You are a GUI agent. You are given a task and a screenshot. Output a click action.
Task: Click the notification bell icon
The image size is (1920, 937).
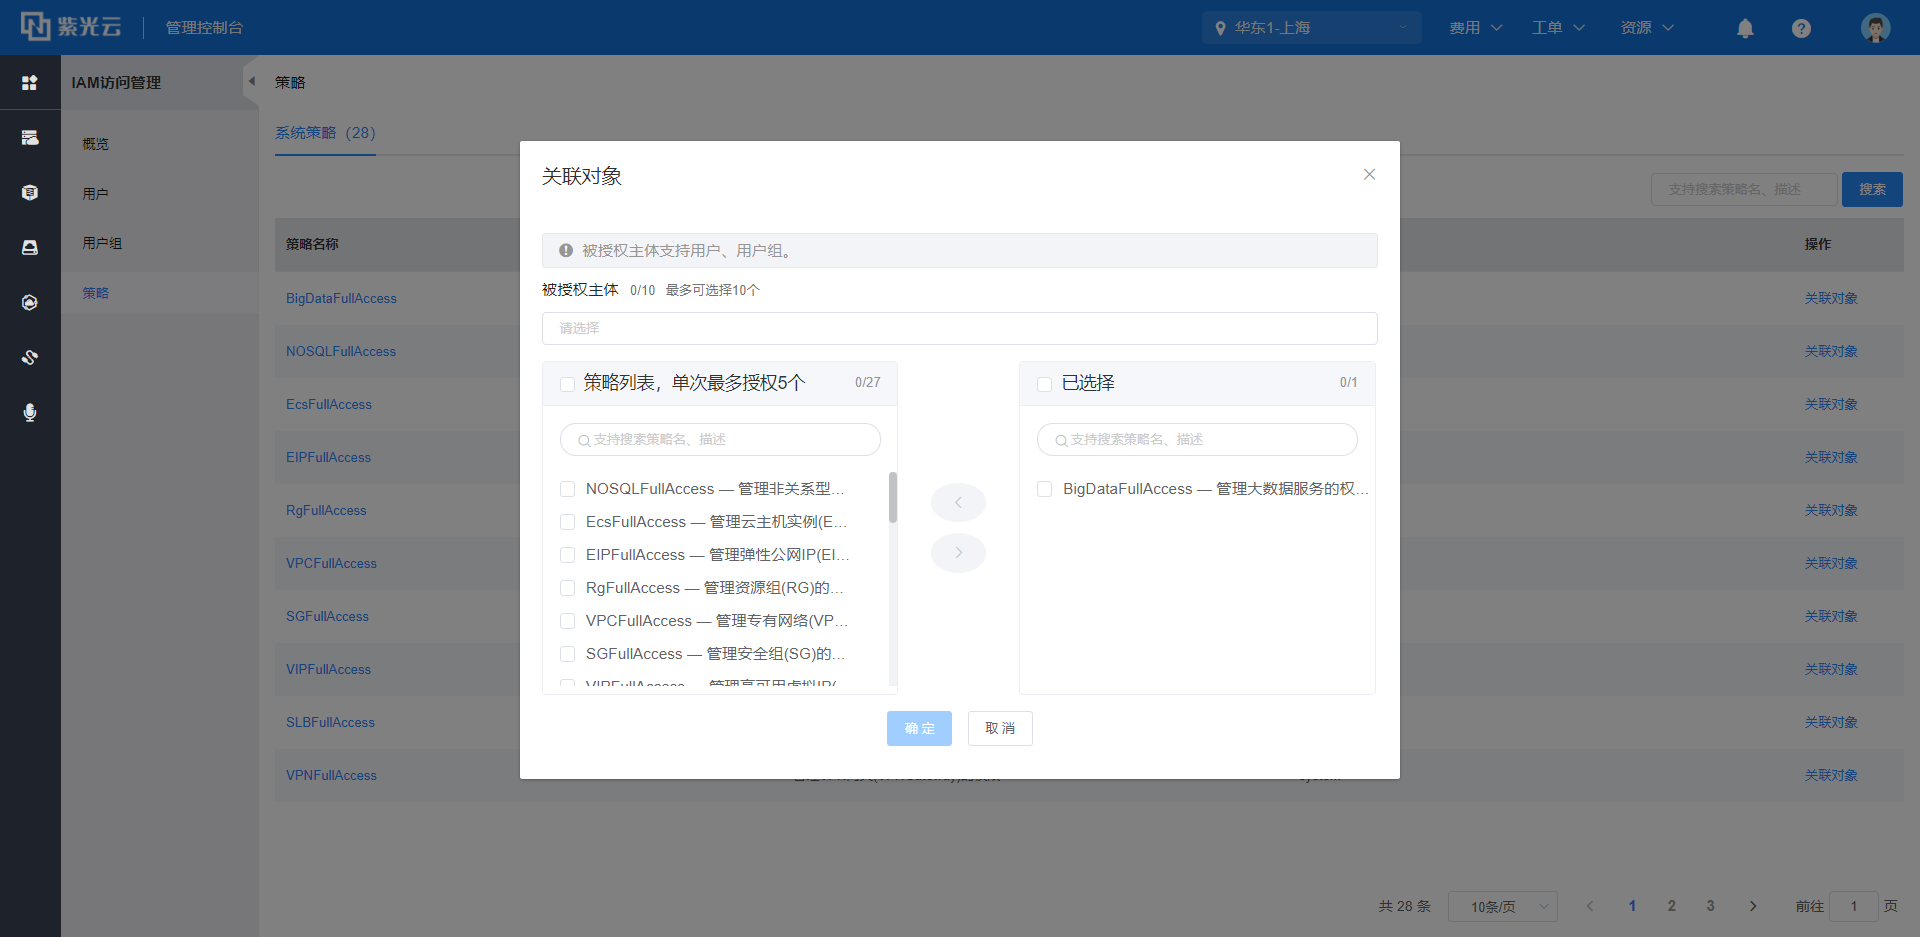(x=1745, y=28)
